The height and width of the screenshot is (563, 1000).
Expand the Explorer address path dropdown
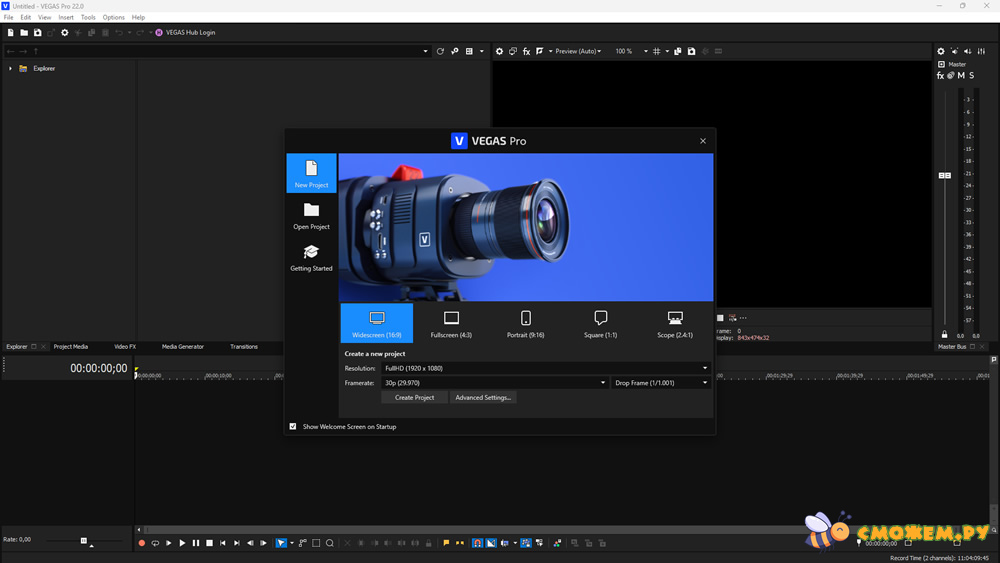(x=425, y=51)
